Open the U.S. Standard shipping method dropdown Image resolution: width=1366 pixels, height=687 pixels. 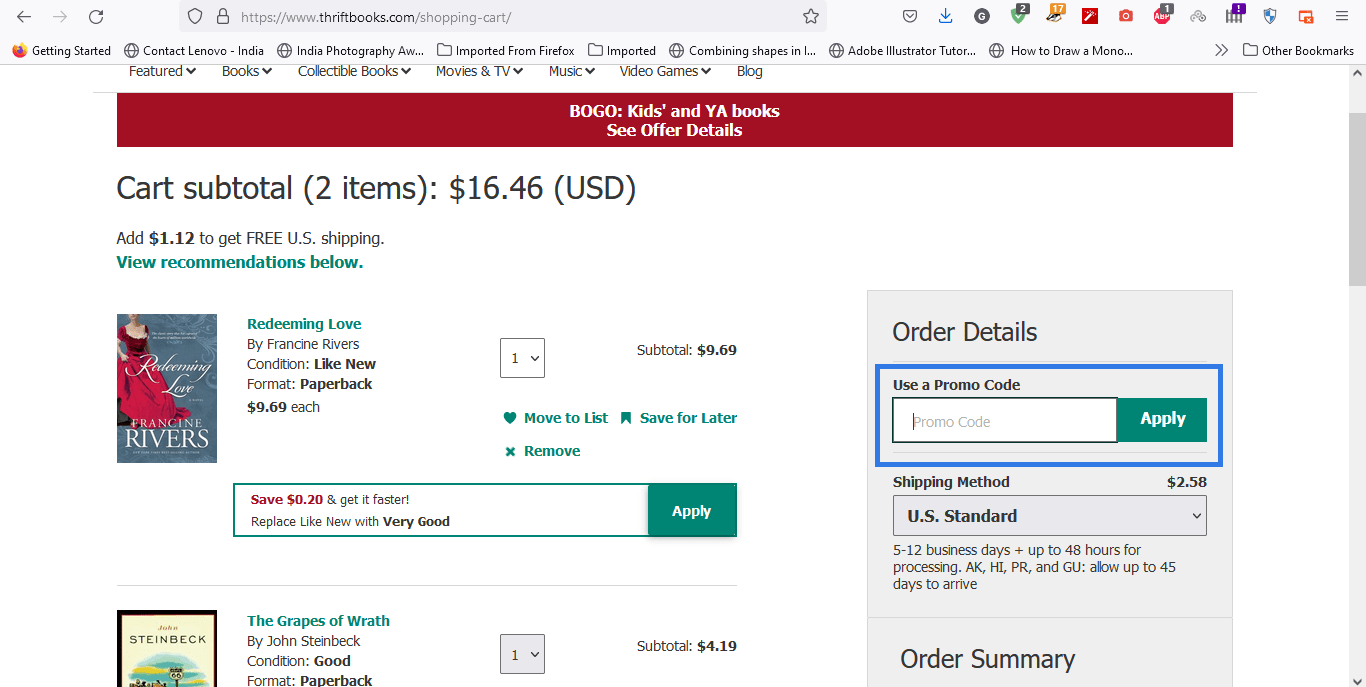click(x=1050, y=516)
